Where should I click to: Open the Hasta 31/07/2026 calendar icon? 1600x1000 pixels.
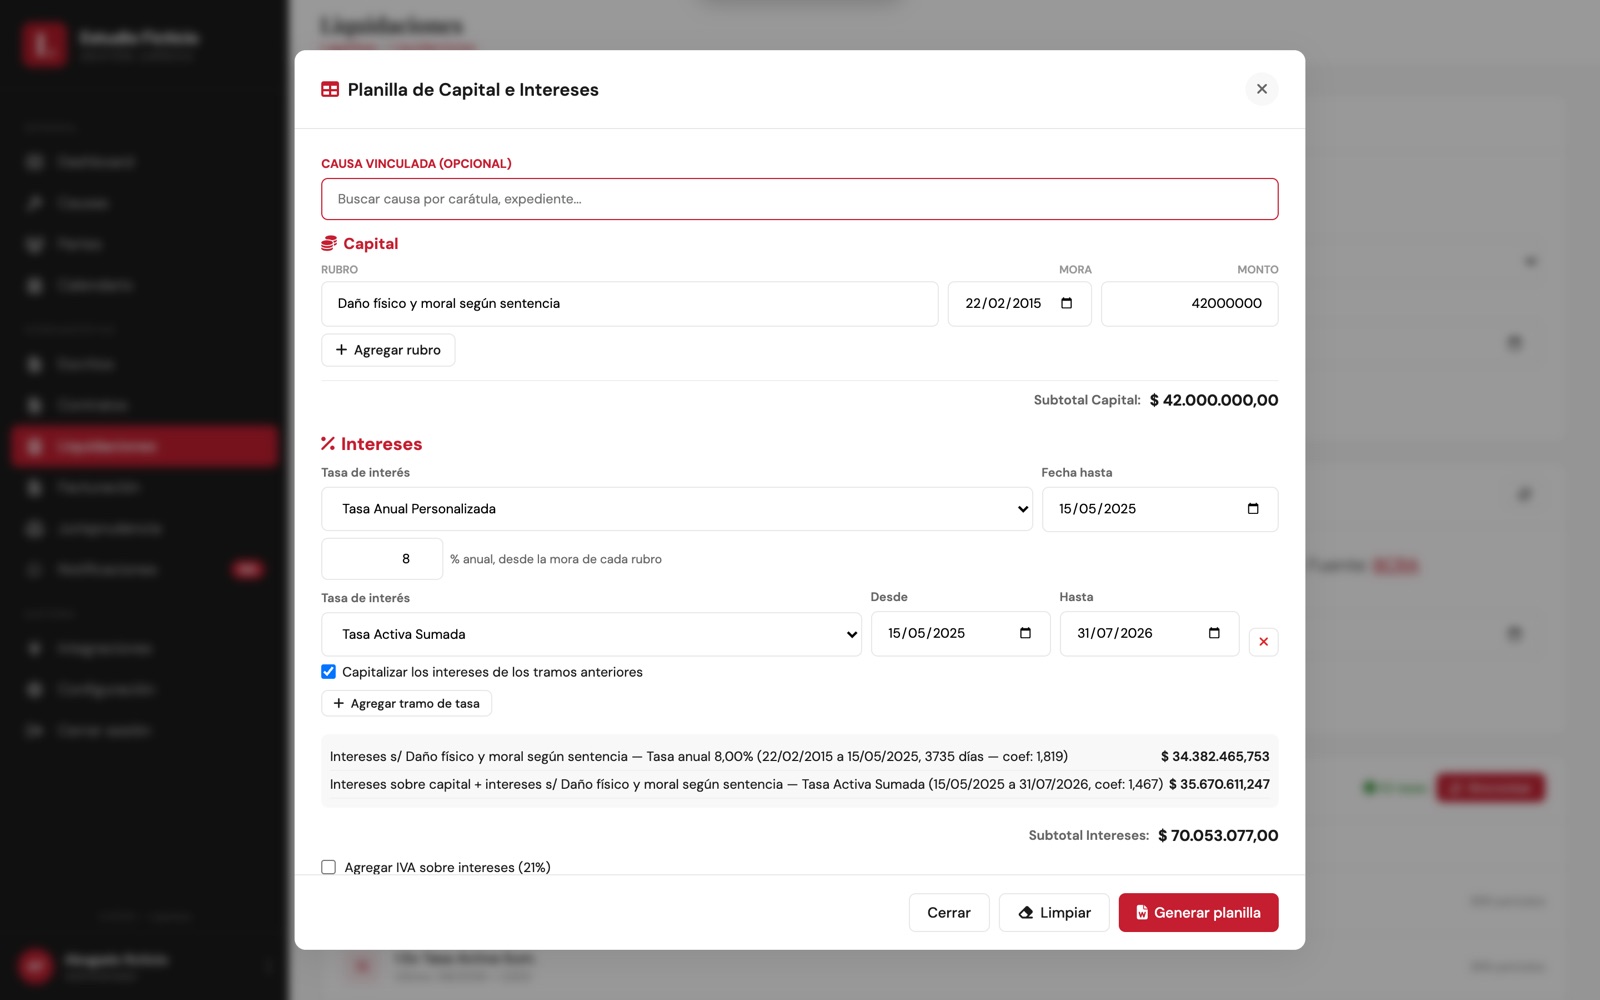pos(1214,633)
